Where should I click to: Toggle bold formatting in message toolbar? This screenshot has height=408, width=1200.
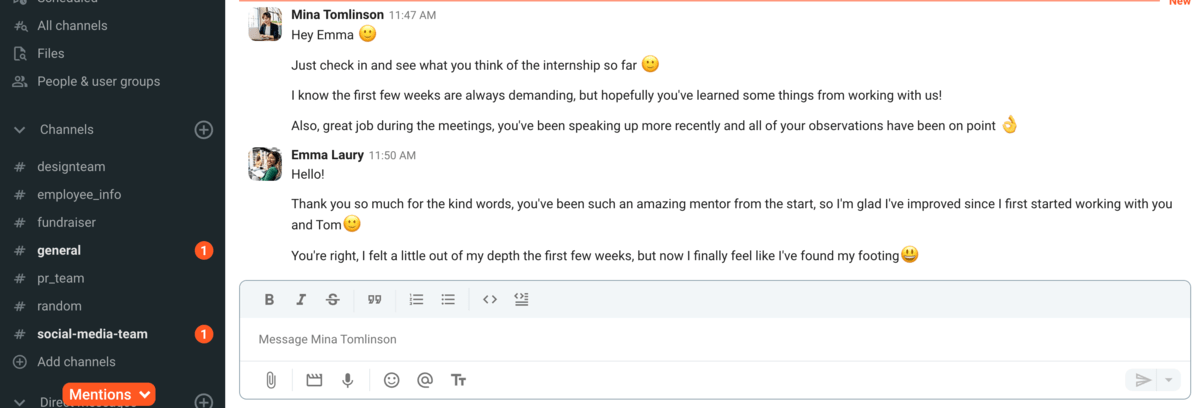click(x=269, y=299)
